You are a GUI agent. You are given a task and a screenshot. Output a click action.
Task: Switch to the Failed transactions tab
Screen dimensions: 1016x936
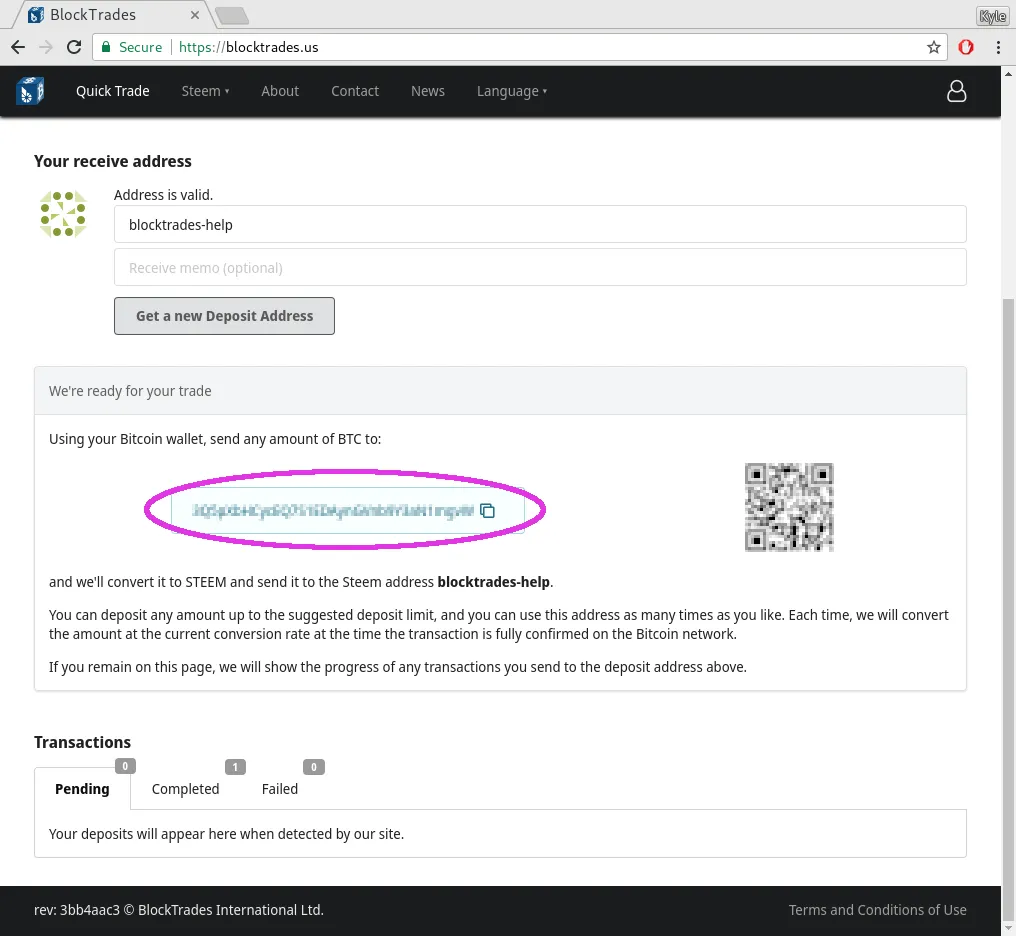point(280,789)
